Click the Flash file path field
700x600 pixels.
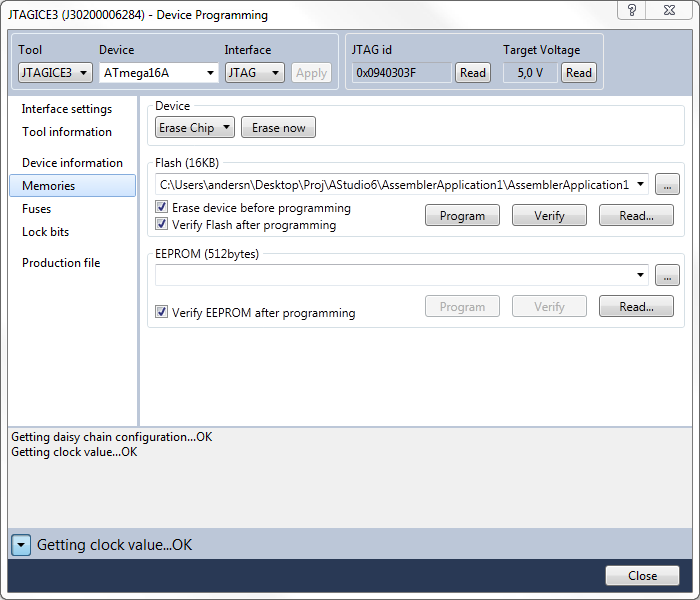pos(394,184)
